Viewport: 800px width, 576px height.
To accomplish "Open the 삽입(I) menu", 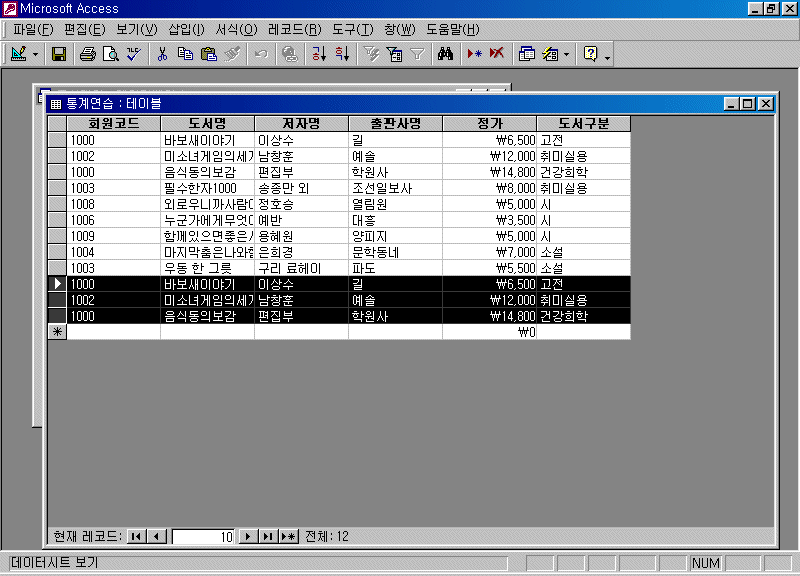I will (186, 30).
